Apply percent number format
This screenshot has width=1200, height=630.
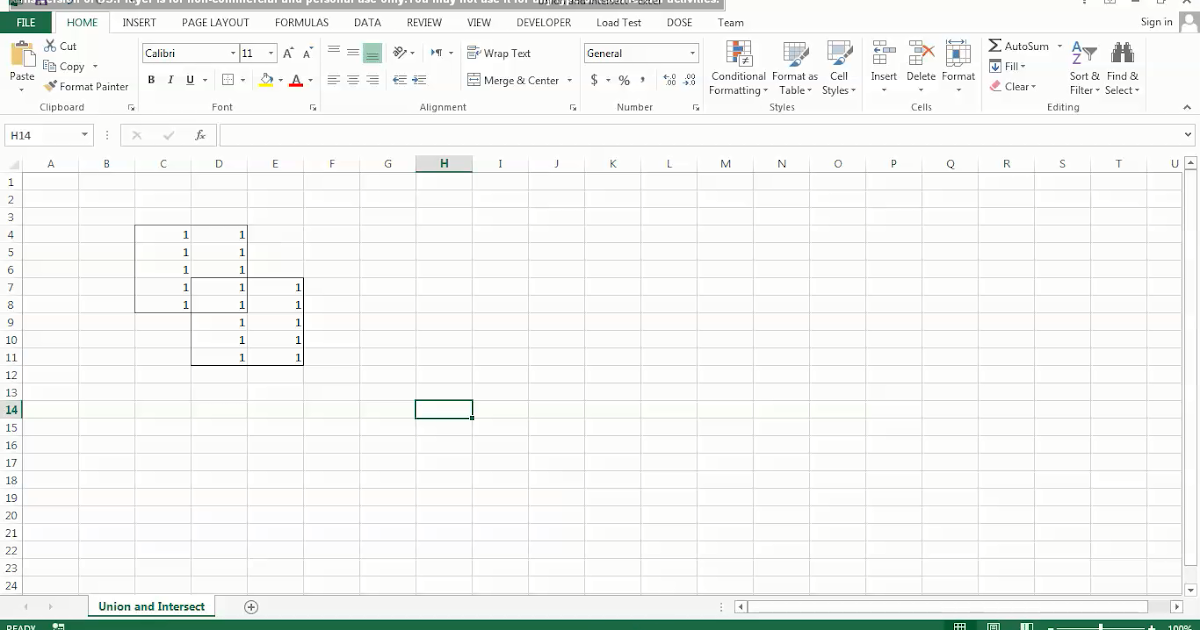[x=625, y=80]
